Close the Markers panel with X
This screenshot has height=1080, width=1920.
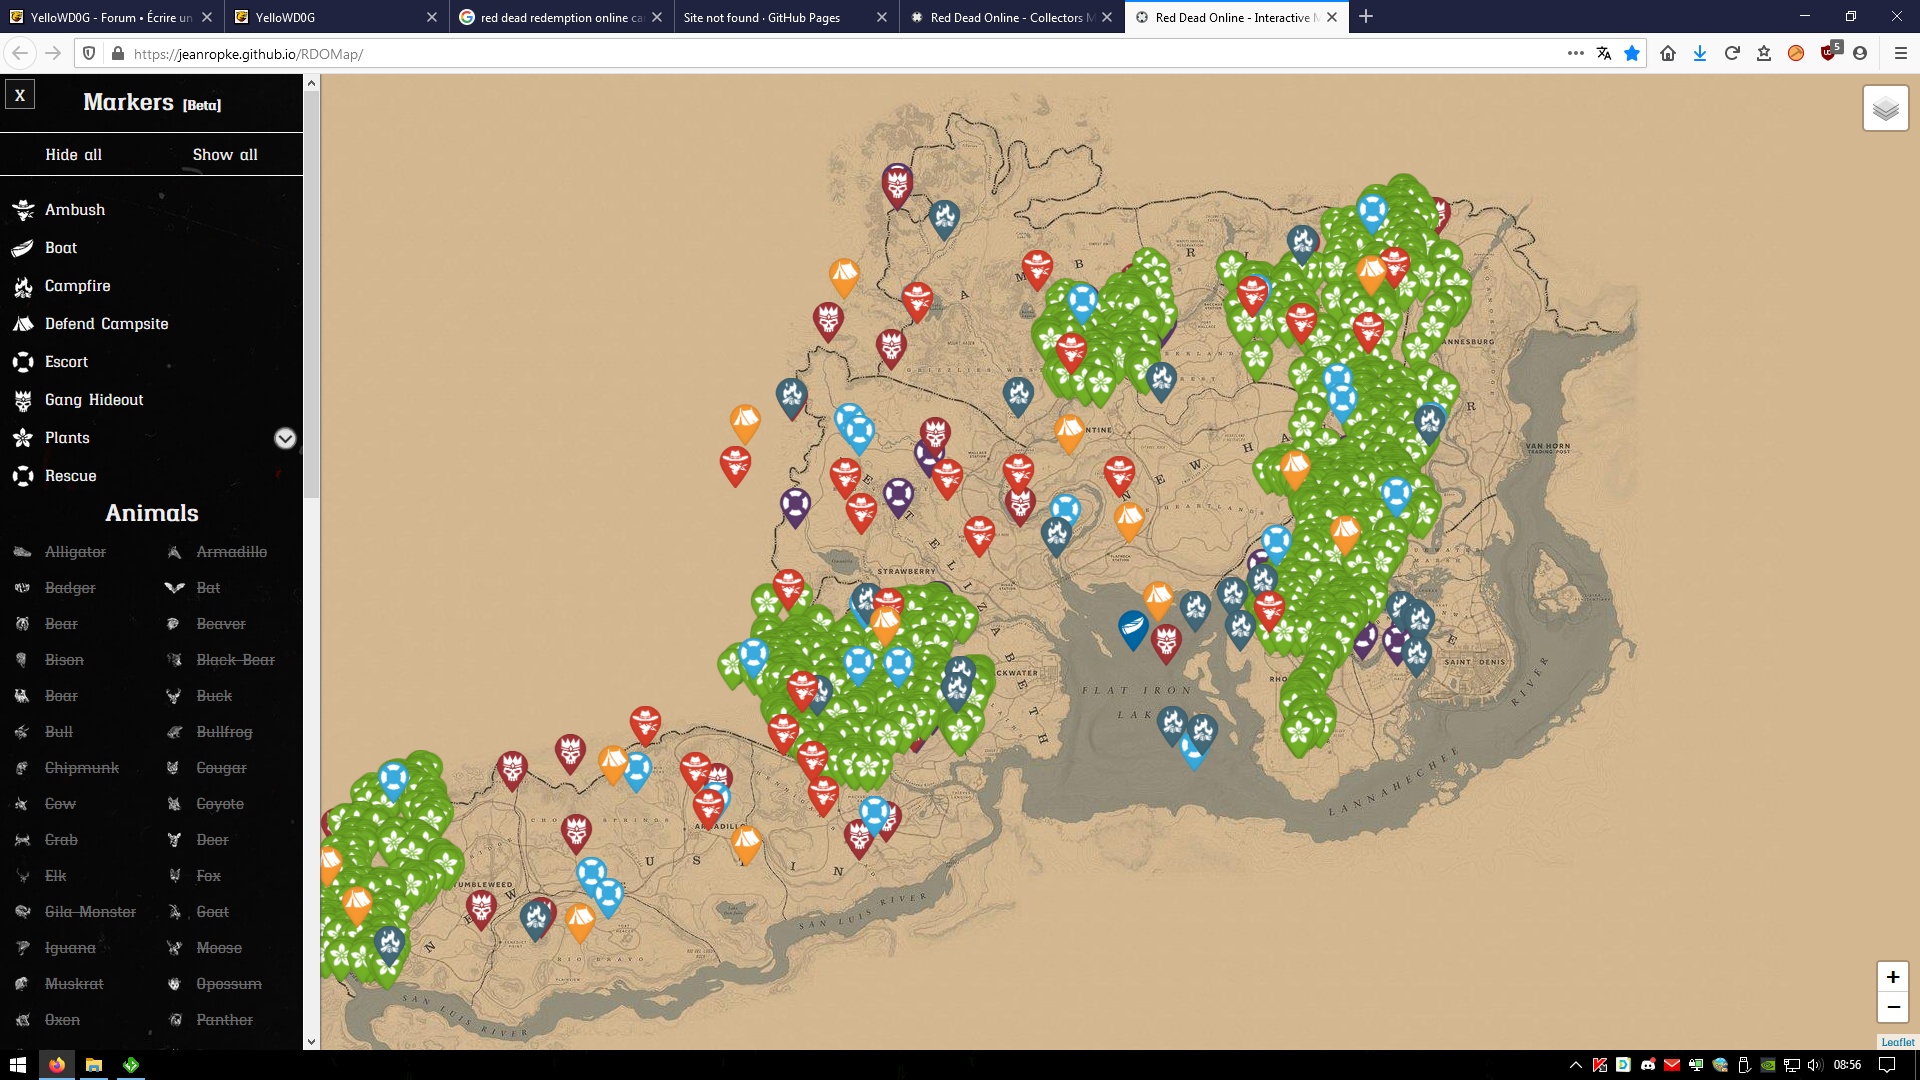click(20, 95)
